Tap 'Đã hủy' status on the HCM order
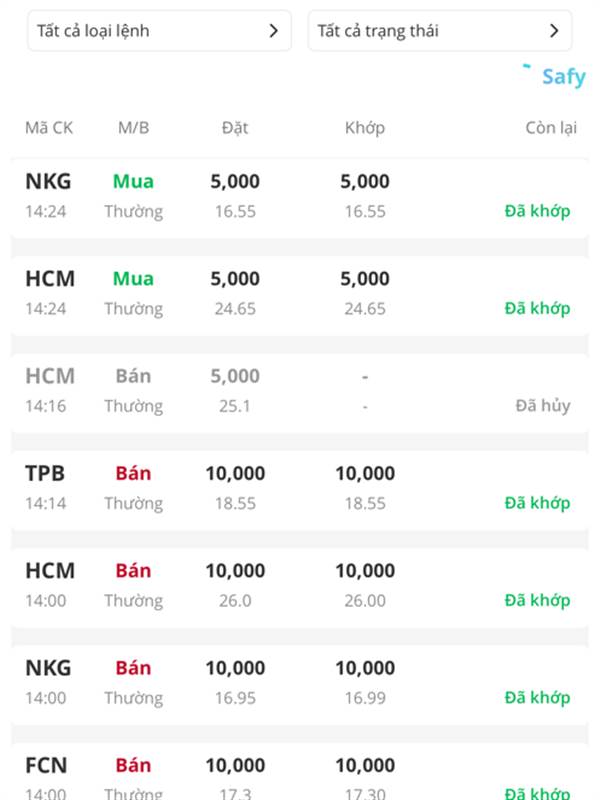The height and width of the screenshot is (800, 600). 542,406
